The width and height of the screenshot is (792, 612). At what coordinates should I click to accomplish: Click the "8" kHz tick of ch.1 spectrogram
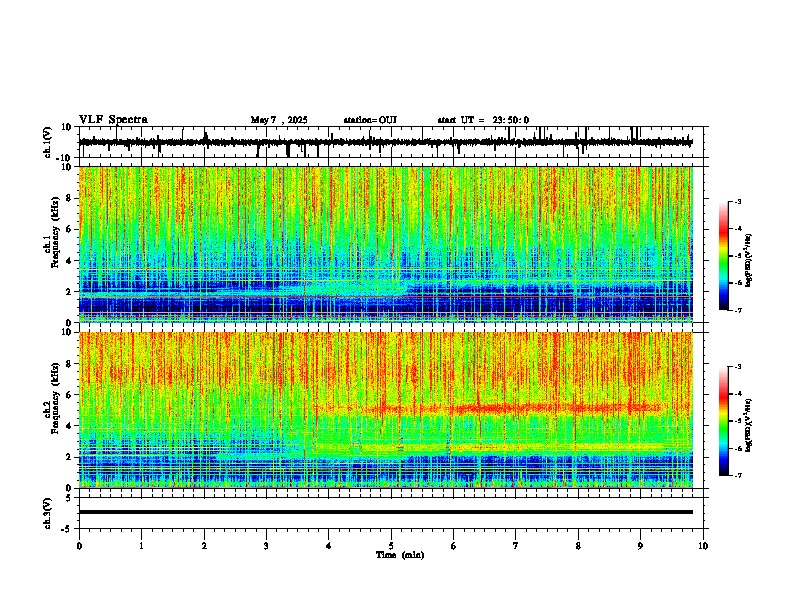(x=69, y=198)
